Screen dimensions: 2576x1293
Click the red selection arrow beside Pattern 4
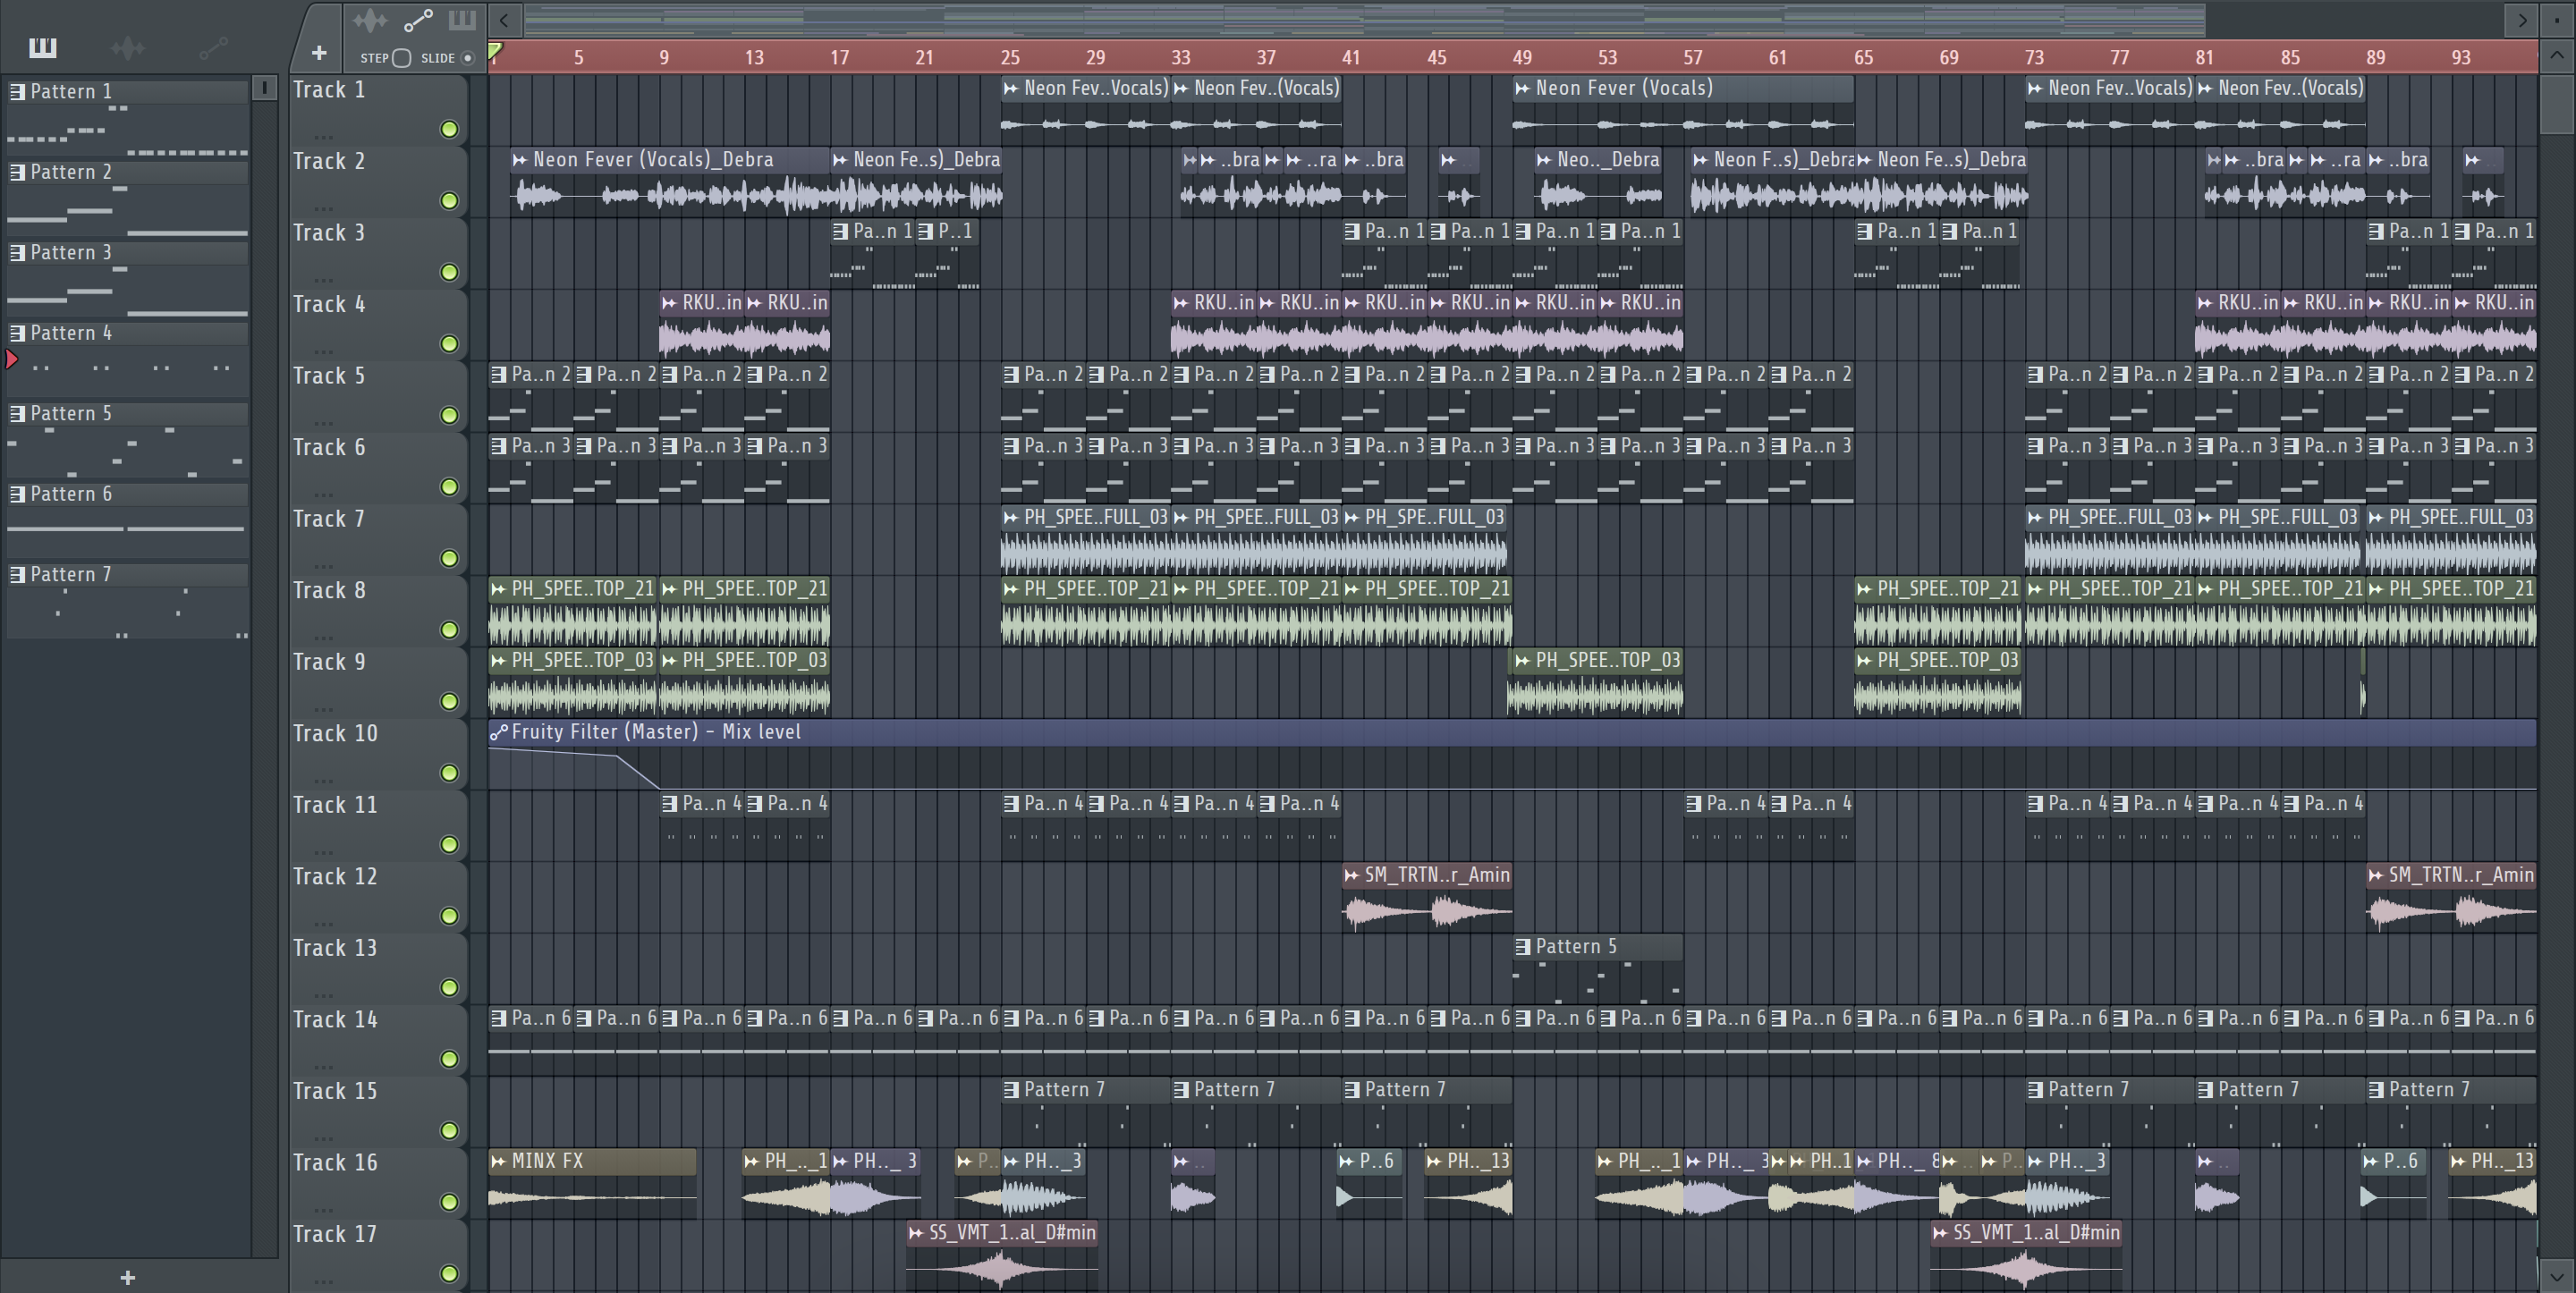[11, 358]
